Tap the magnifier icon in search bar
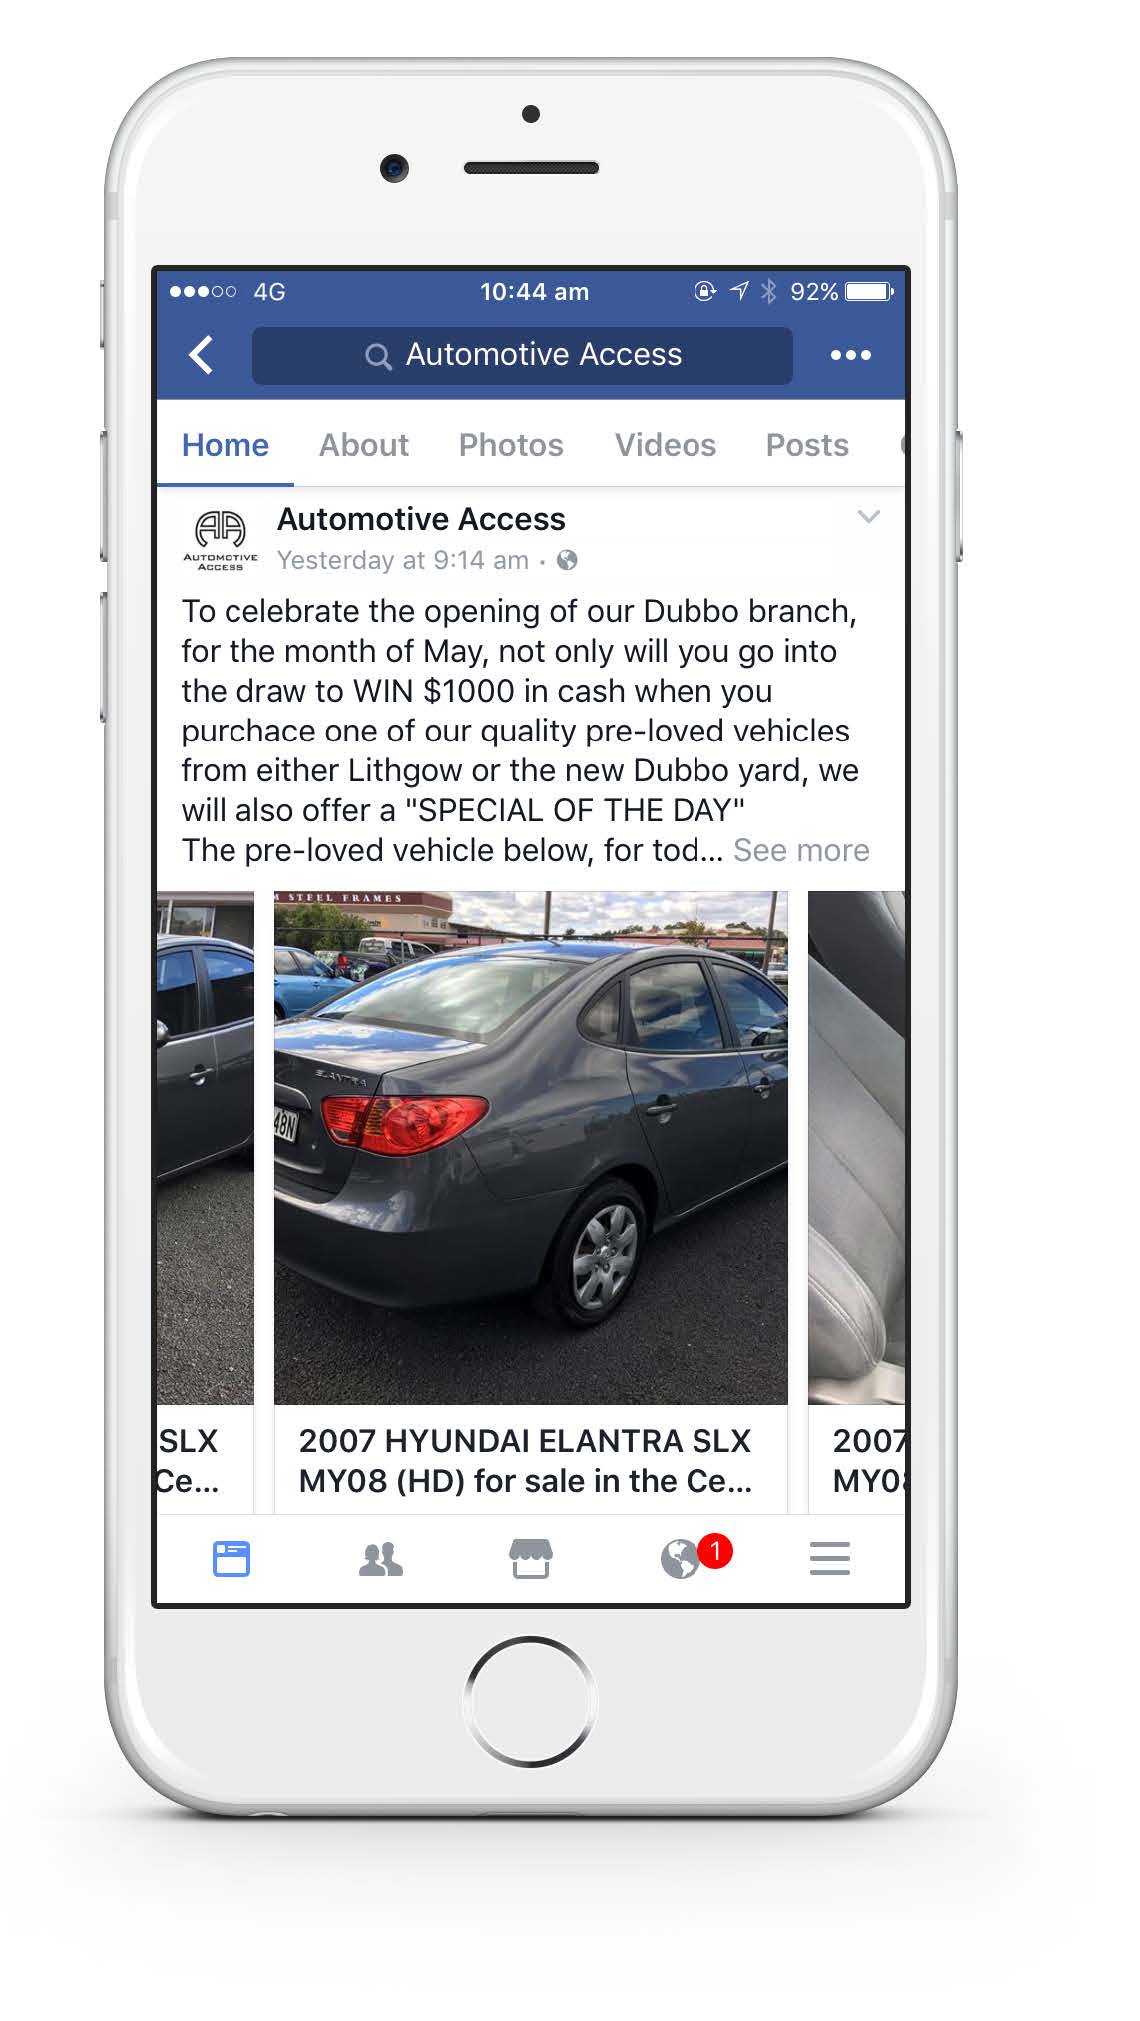The height and width of the screenshot is (2021, 1140). pos(378,356)
